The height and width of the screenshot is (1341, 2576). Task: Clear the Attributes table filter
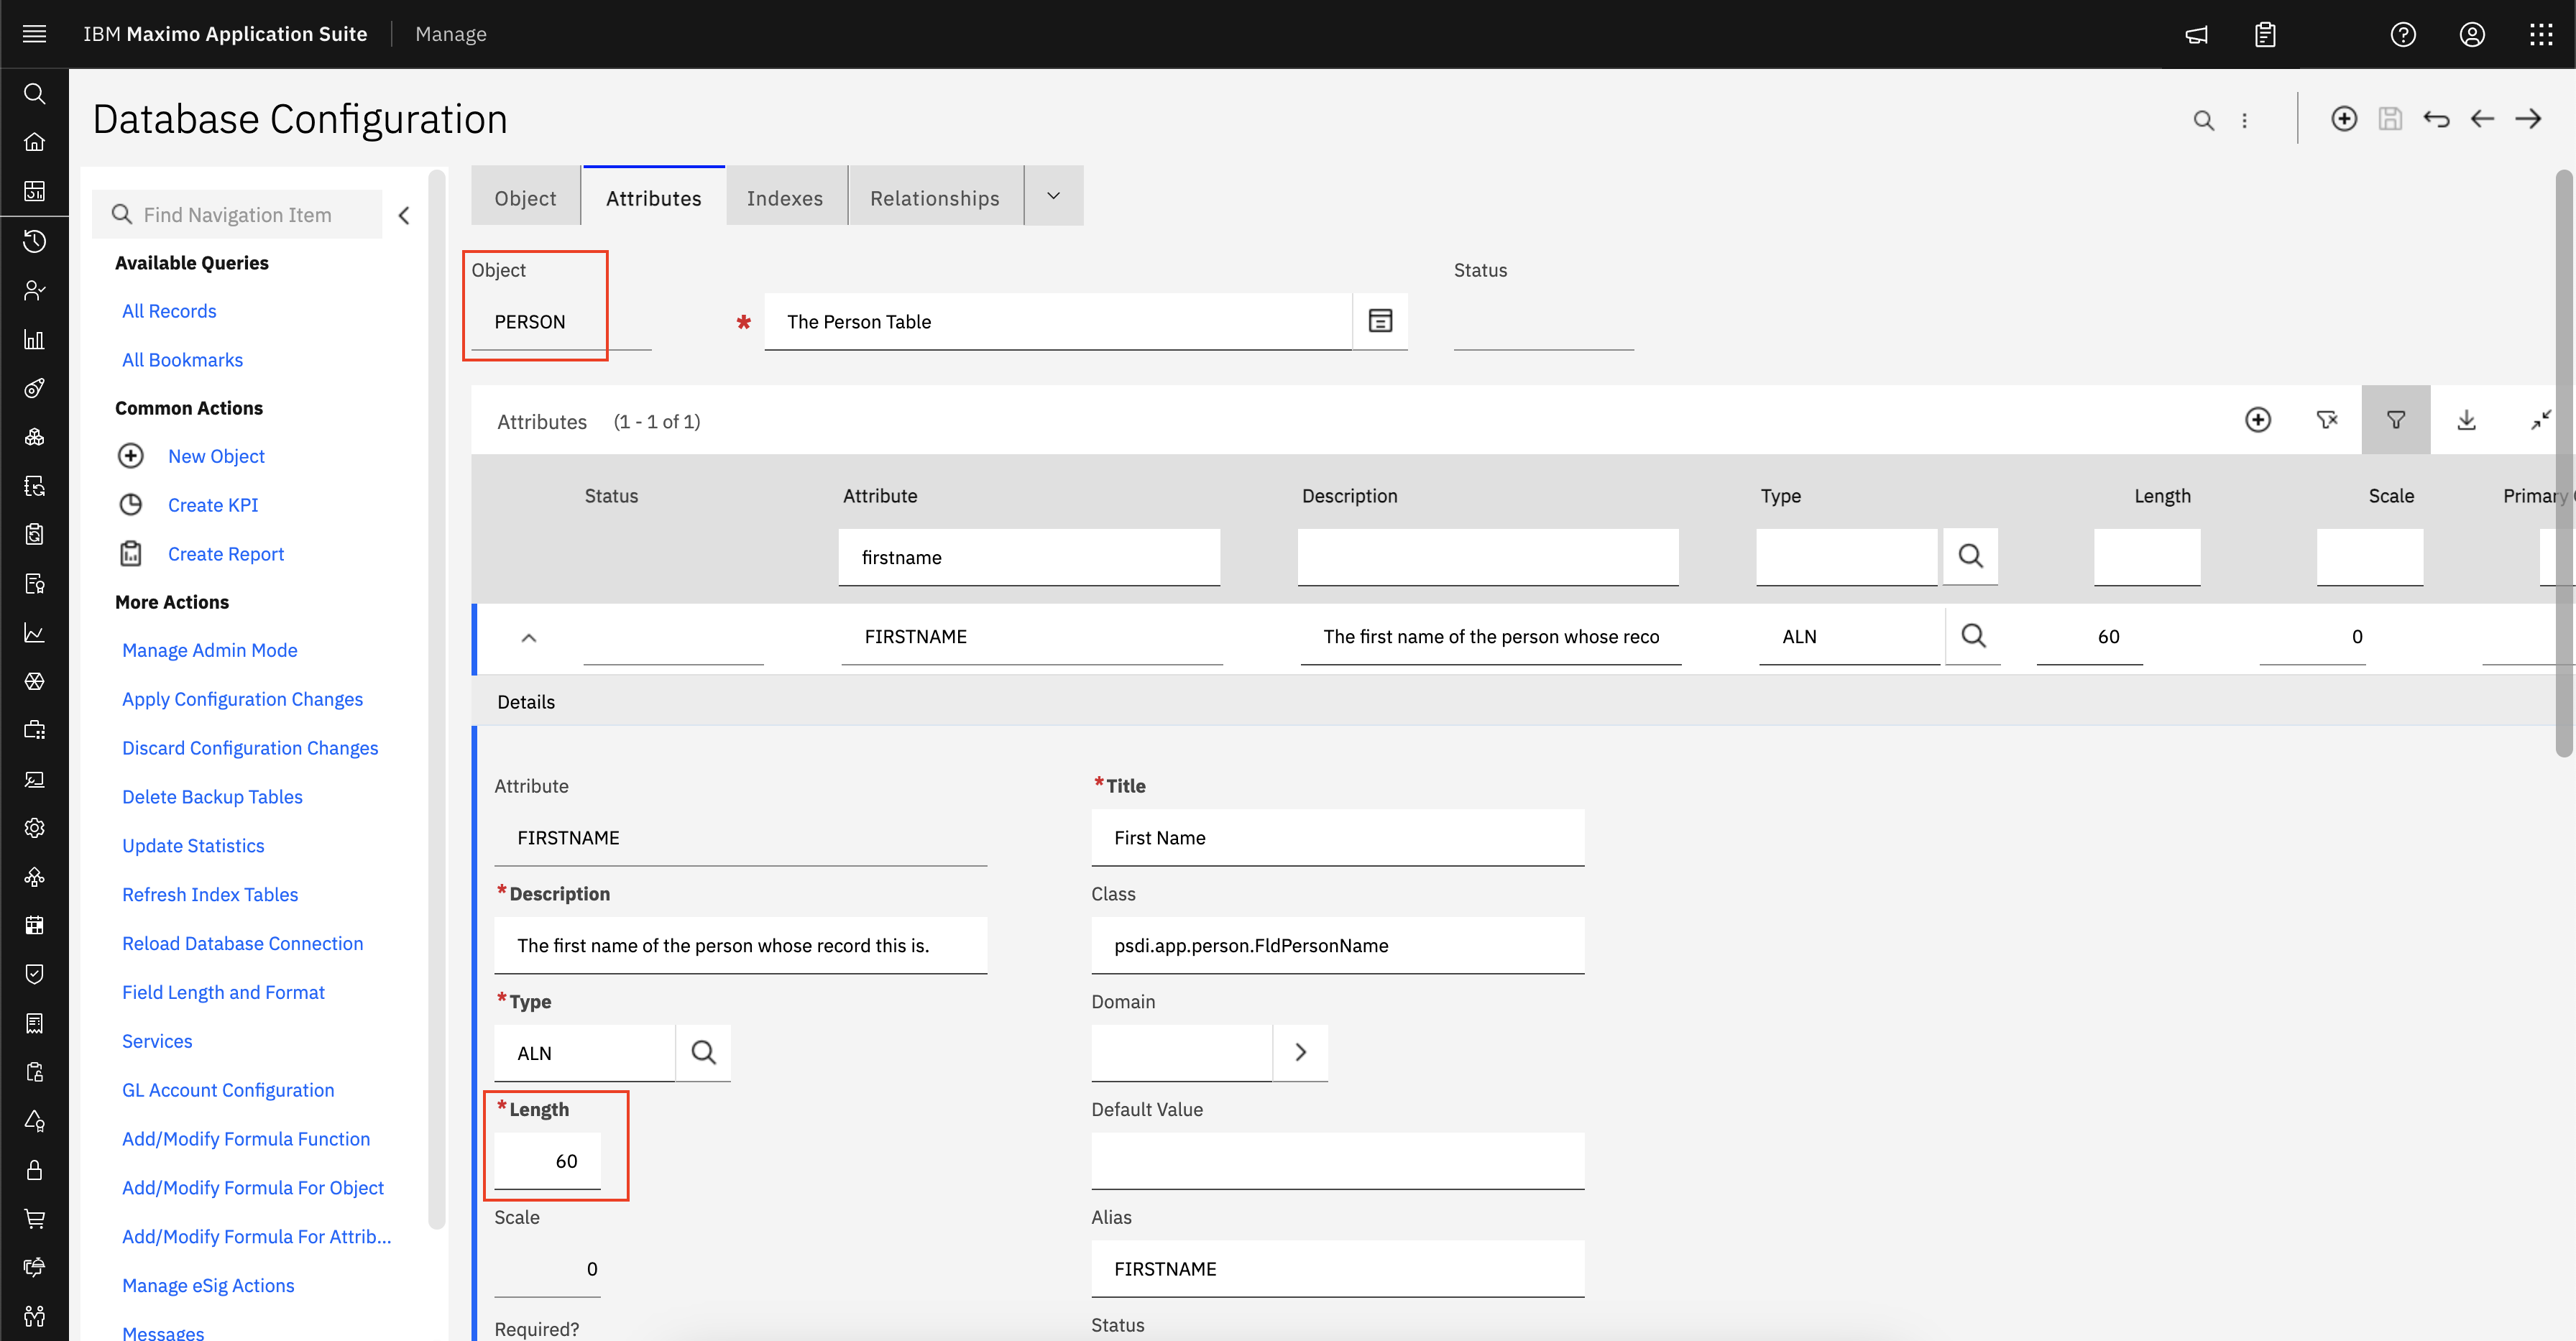tap(2327, 420)
